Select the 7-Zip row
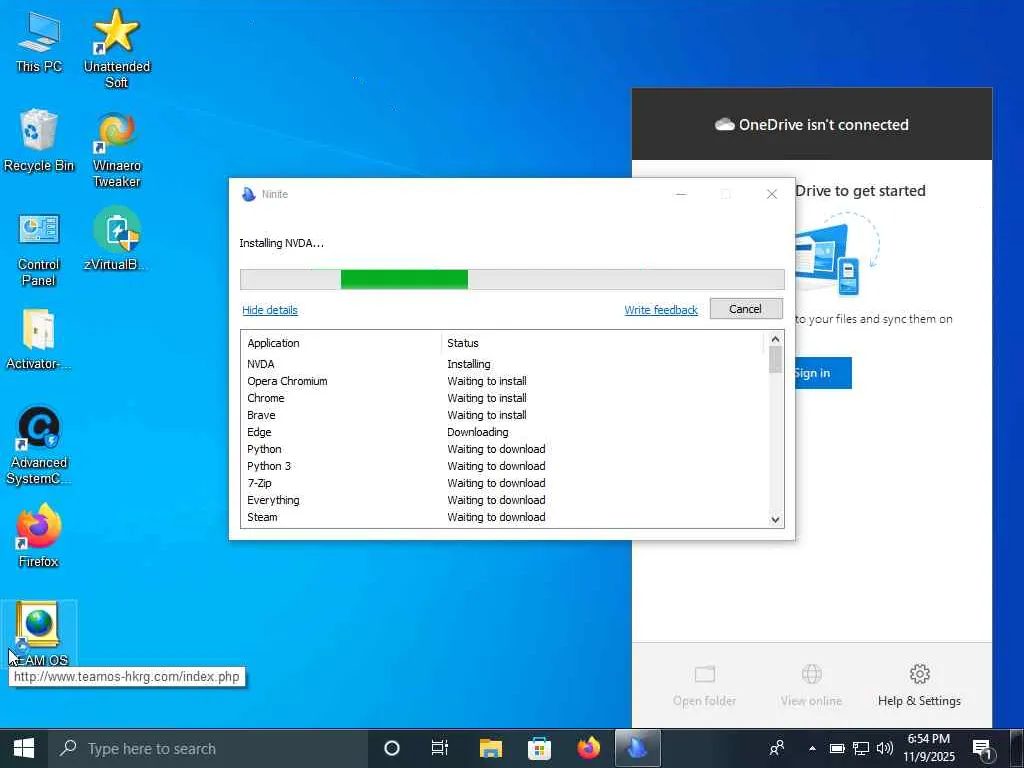This screenshot has width=1024, height=768. click(505, 483)
